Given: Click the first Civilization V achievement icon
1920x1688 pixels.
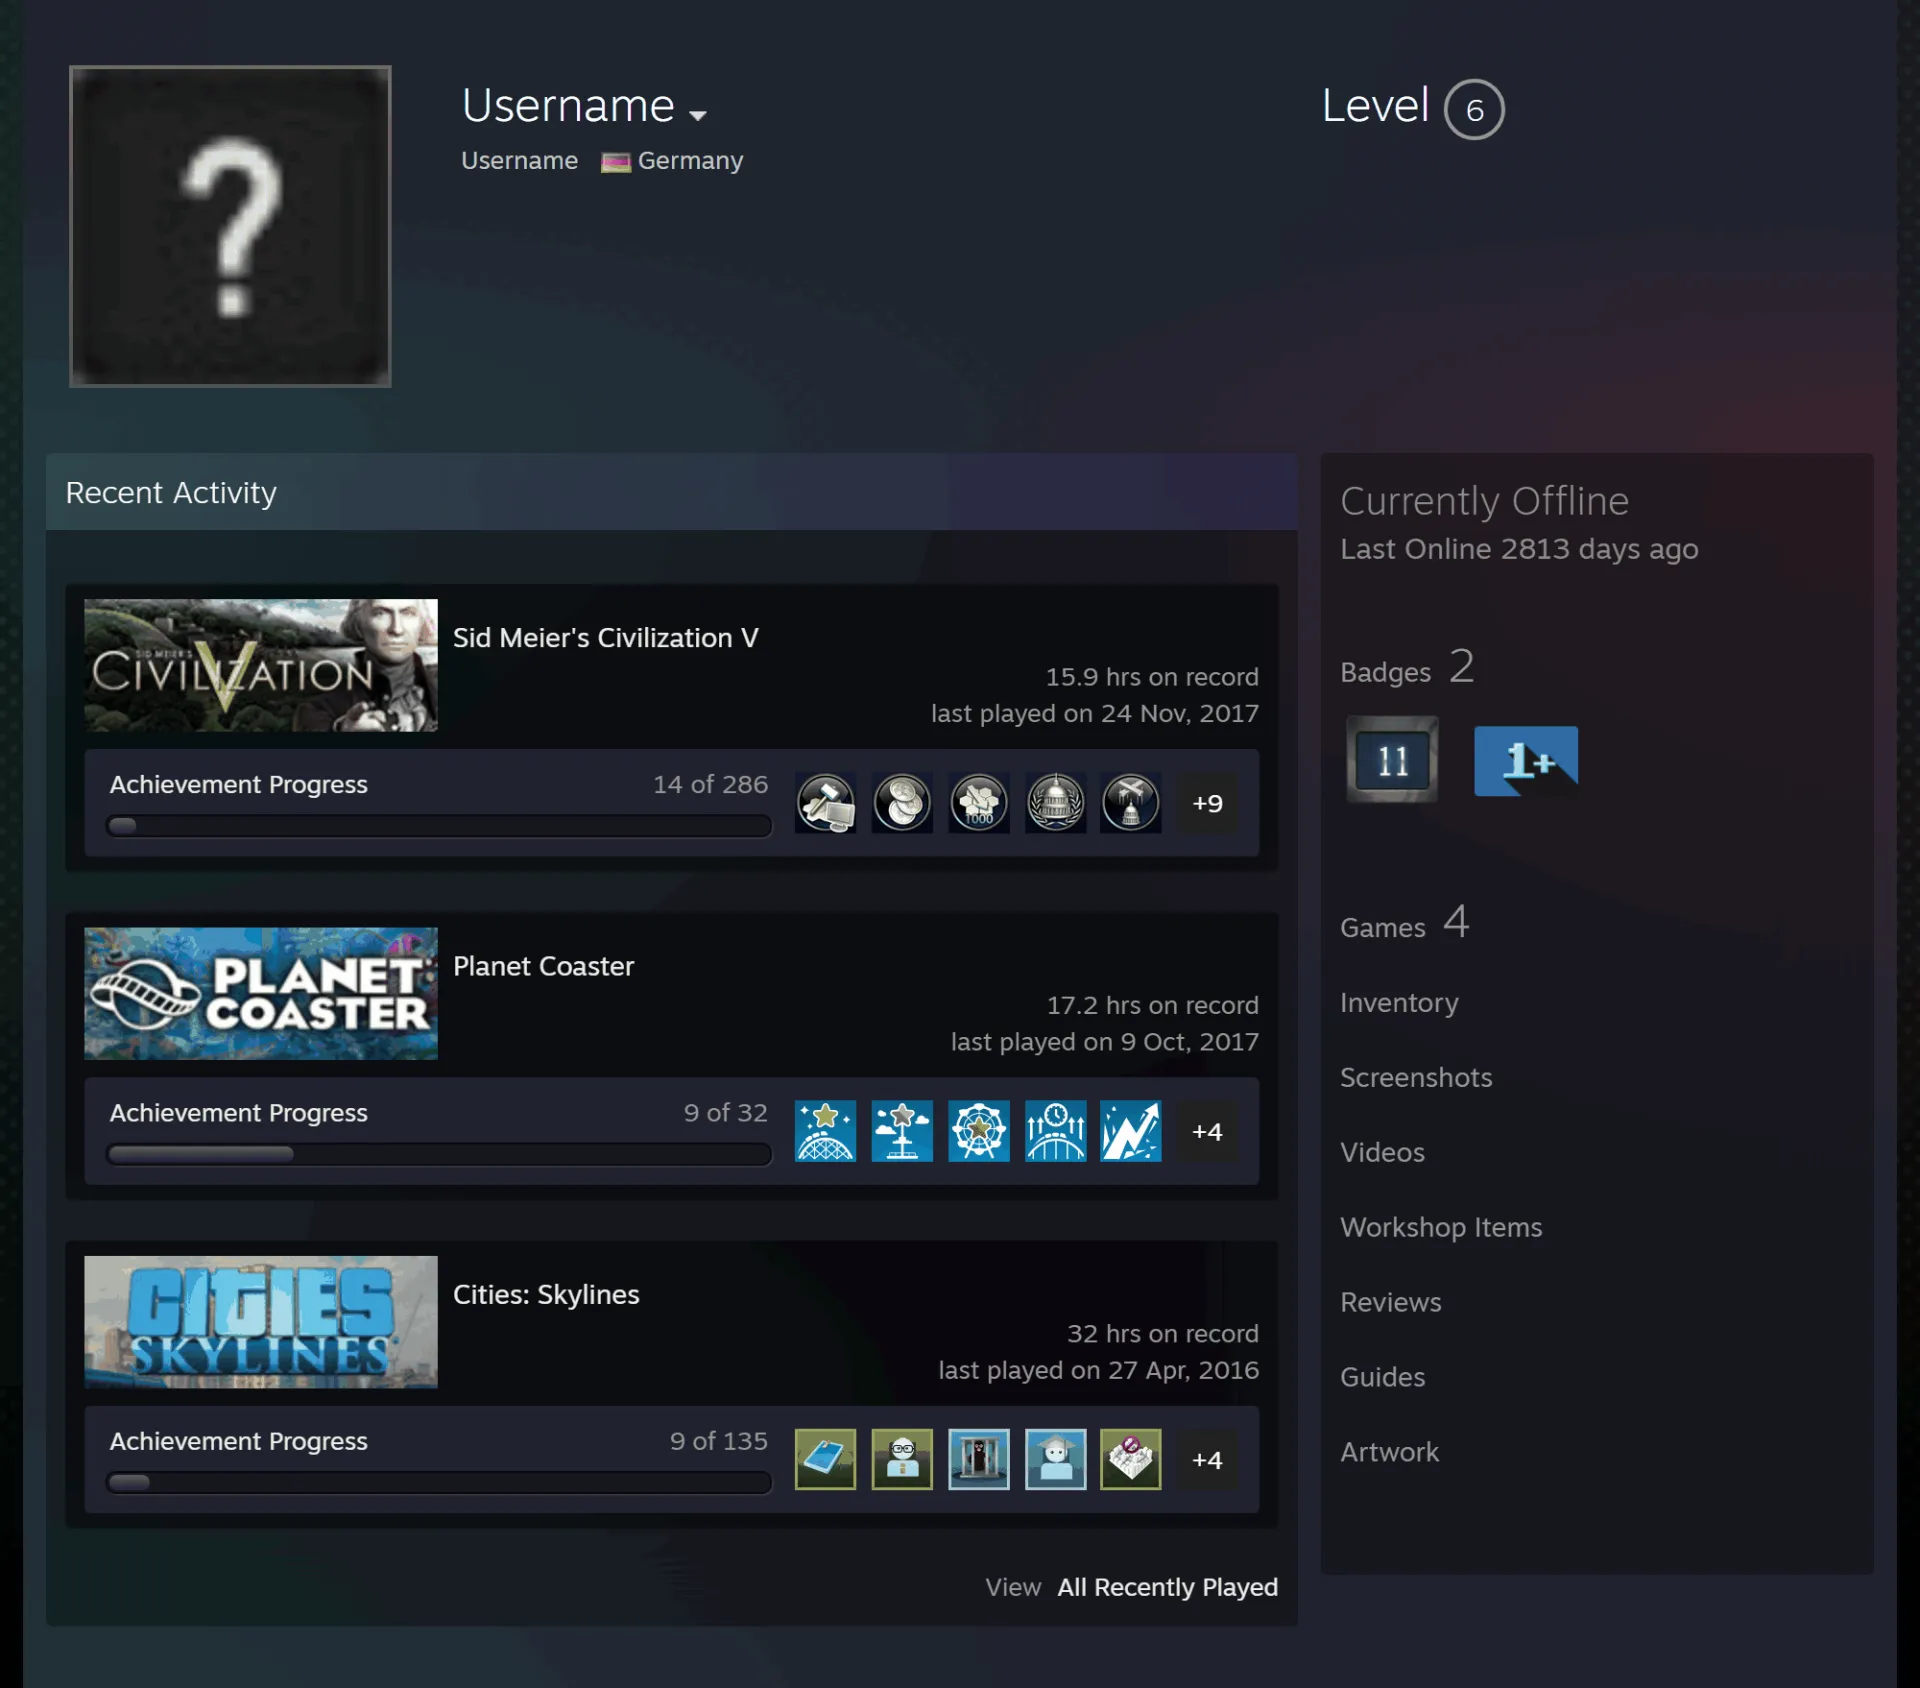Looking at the screenshot, I should coord(825,803).
